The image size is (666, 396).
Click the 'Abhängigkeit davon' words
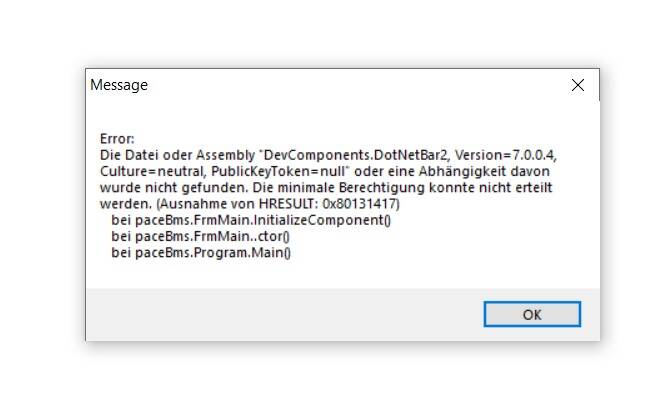(x=484, y=171)
